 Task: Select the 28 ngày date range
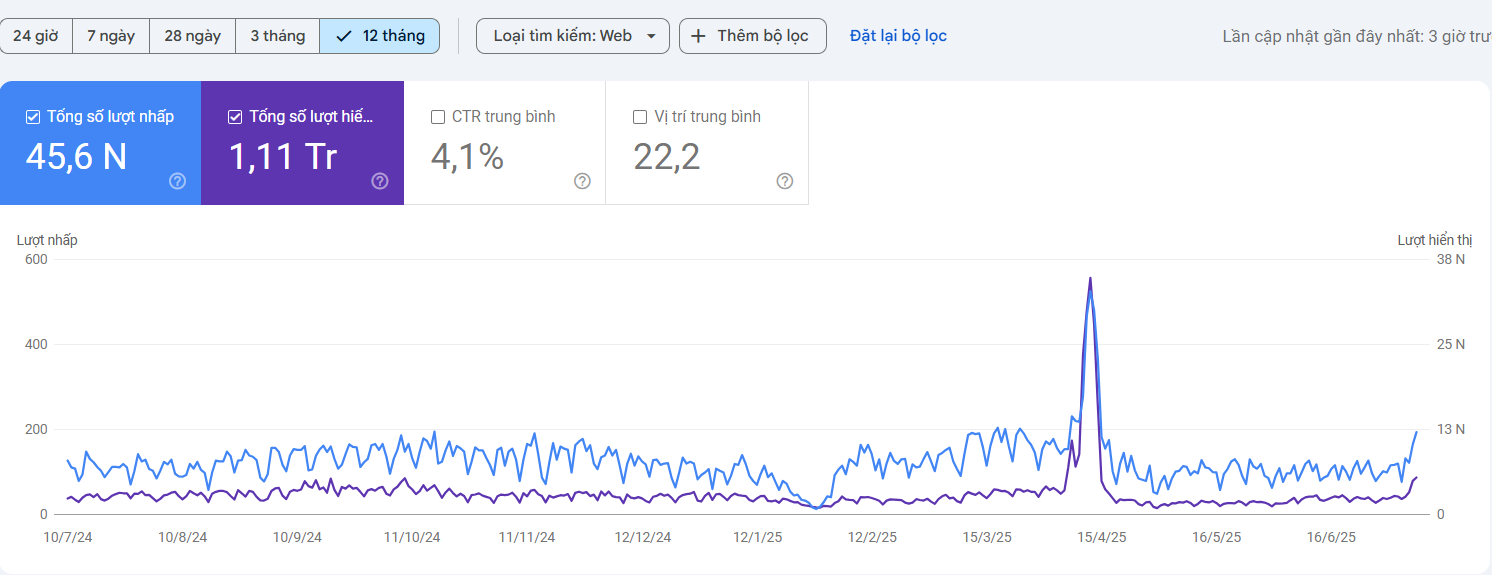tap(192, 36)
